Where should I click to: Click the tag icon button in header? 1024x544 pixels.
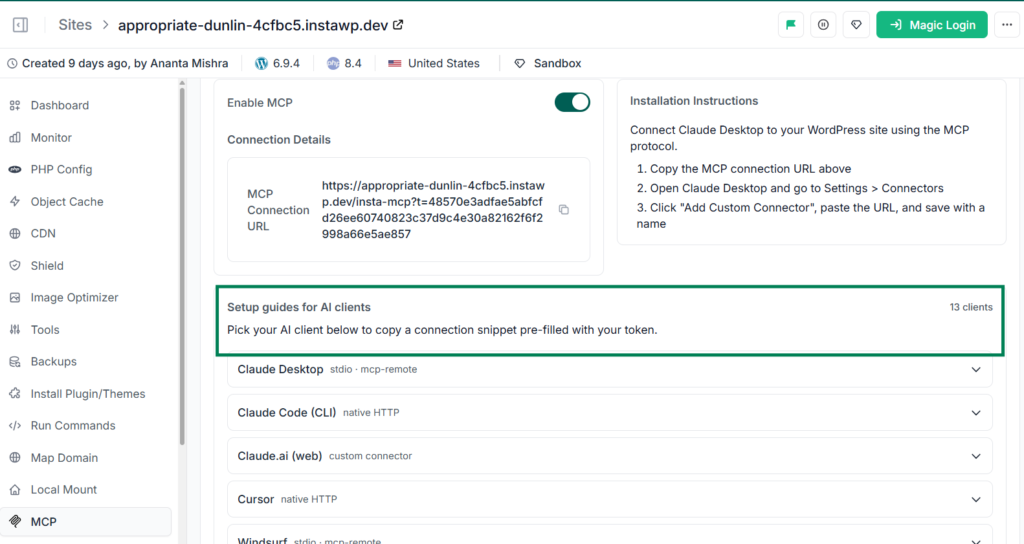(x=856, y=25)
